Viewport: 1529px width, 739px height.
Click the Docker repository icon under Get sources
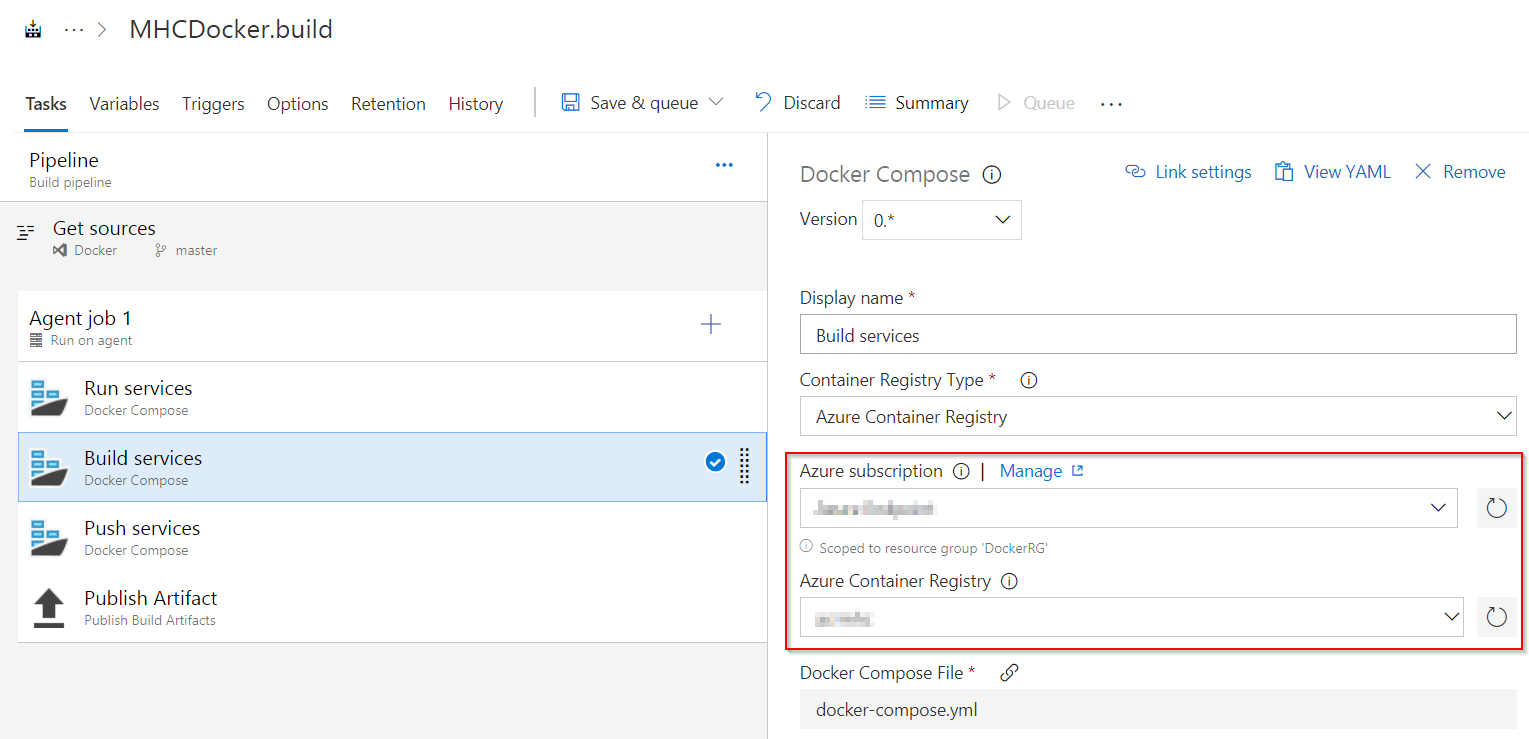coord(60,250)
